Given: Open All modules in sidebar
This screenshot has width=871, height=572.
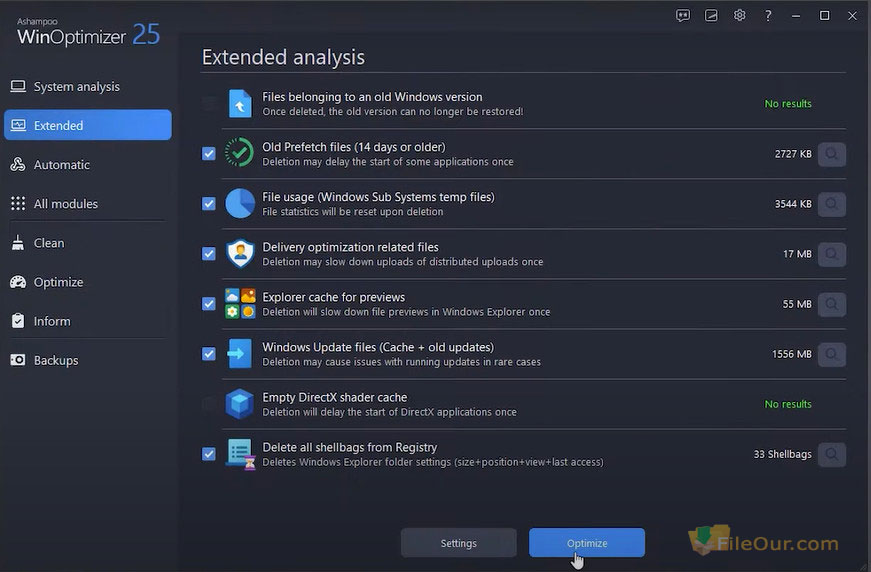Looking at the screenshot, I should tap(88, 204).
